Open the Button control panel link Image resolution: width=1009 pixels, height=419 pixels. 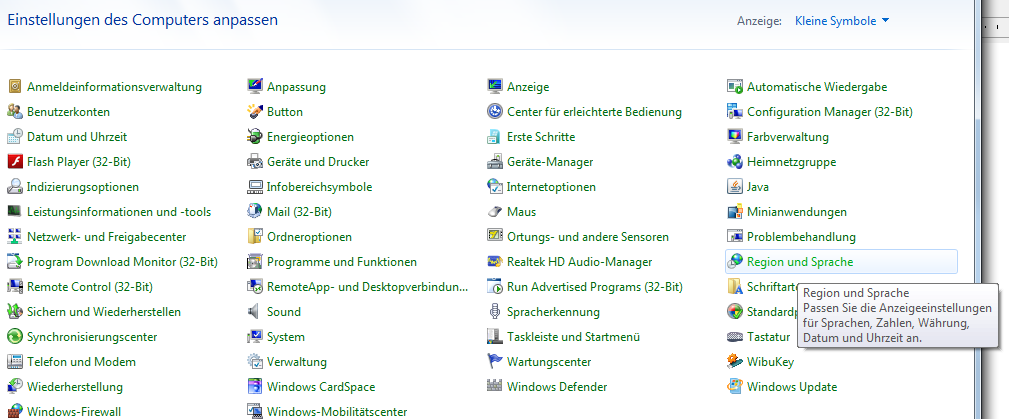tap(285, 111)
